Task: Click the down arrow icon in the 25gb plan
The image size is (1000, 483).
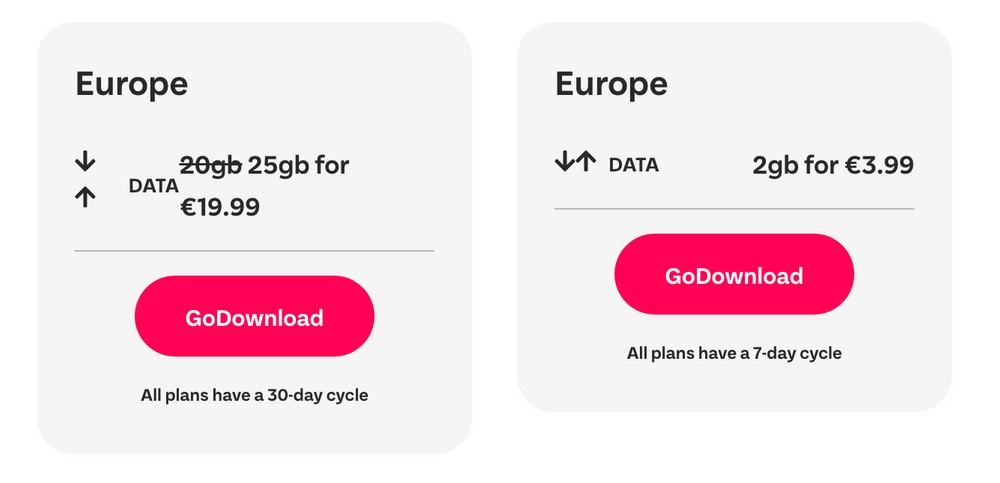Action: (x=85, y=160)
